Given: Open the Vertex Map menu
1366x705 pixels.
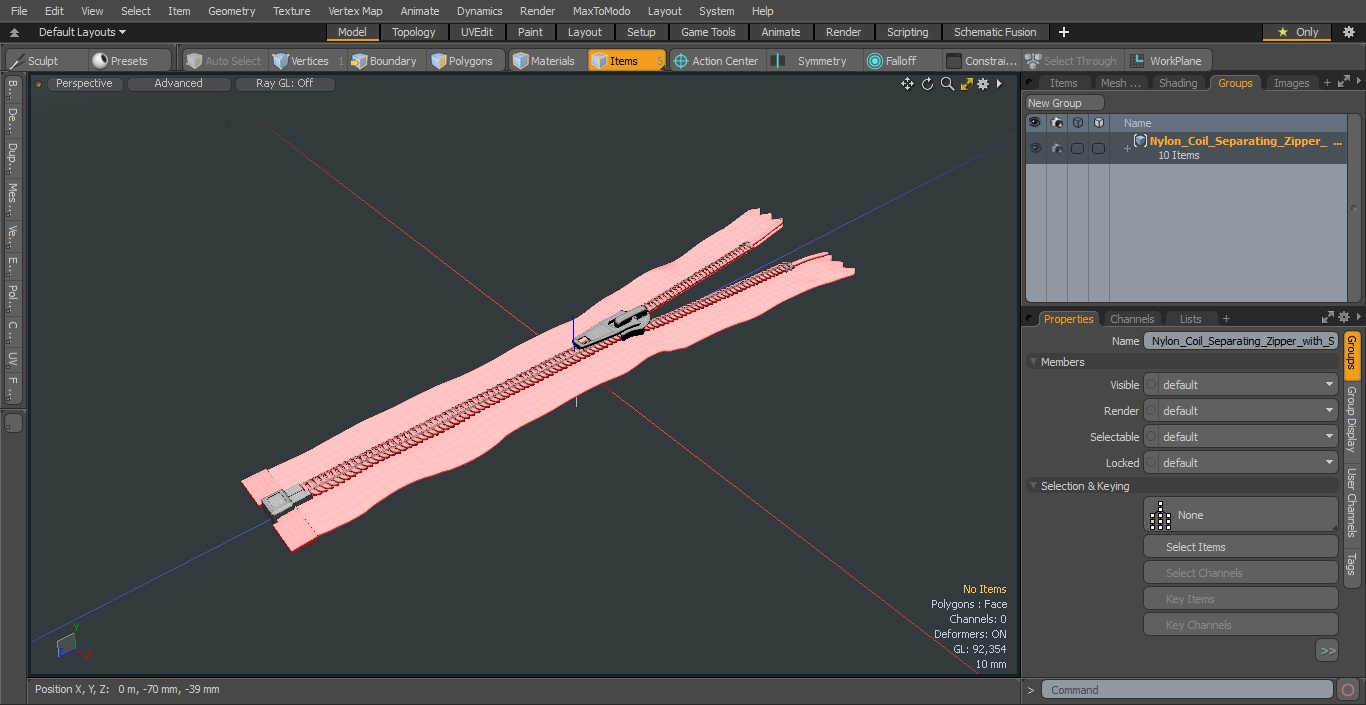Looking at the screenshot, I should (x=355, y=11).
